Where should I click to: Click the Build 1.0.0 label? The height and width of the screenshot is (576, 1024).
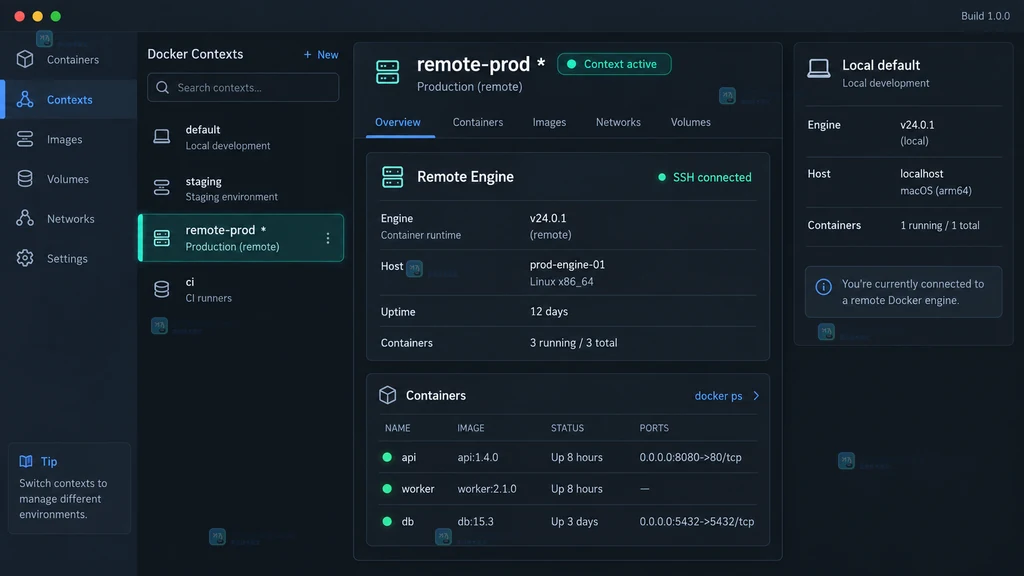pyautogui.click(x=985, y=16)
